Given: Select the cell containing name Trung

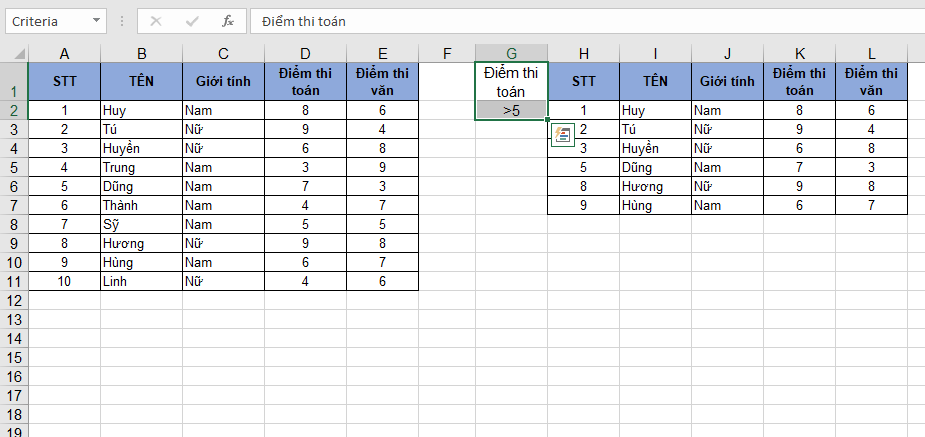Looking at the screenshot, I should click(x=141, y=167).
